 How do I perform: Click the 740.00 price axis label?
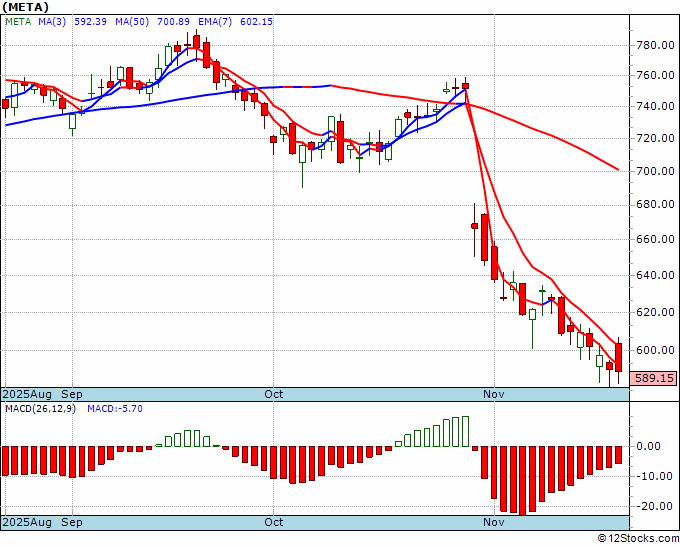tap(655, 106)
